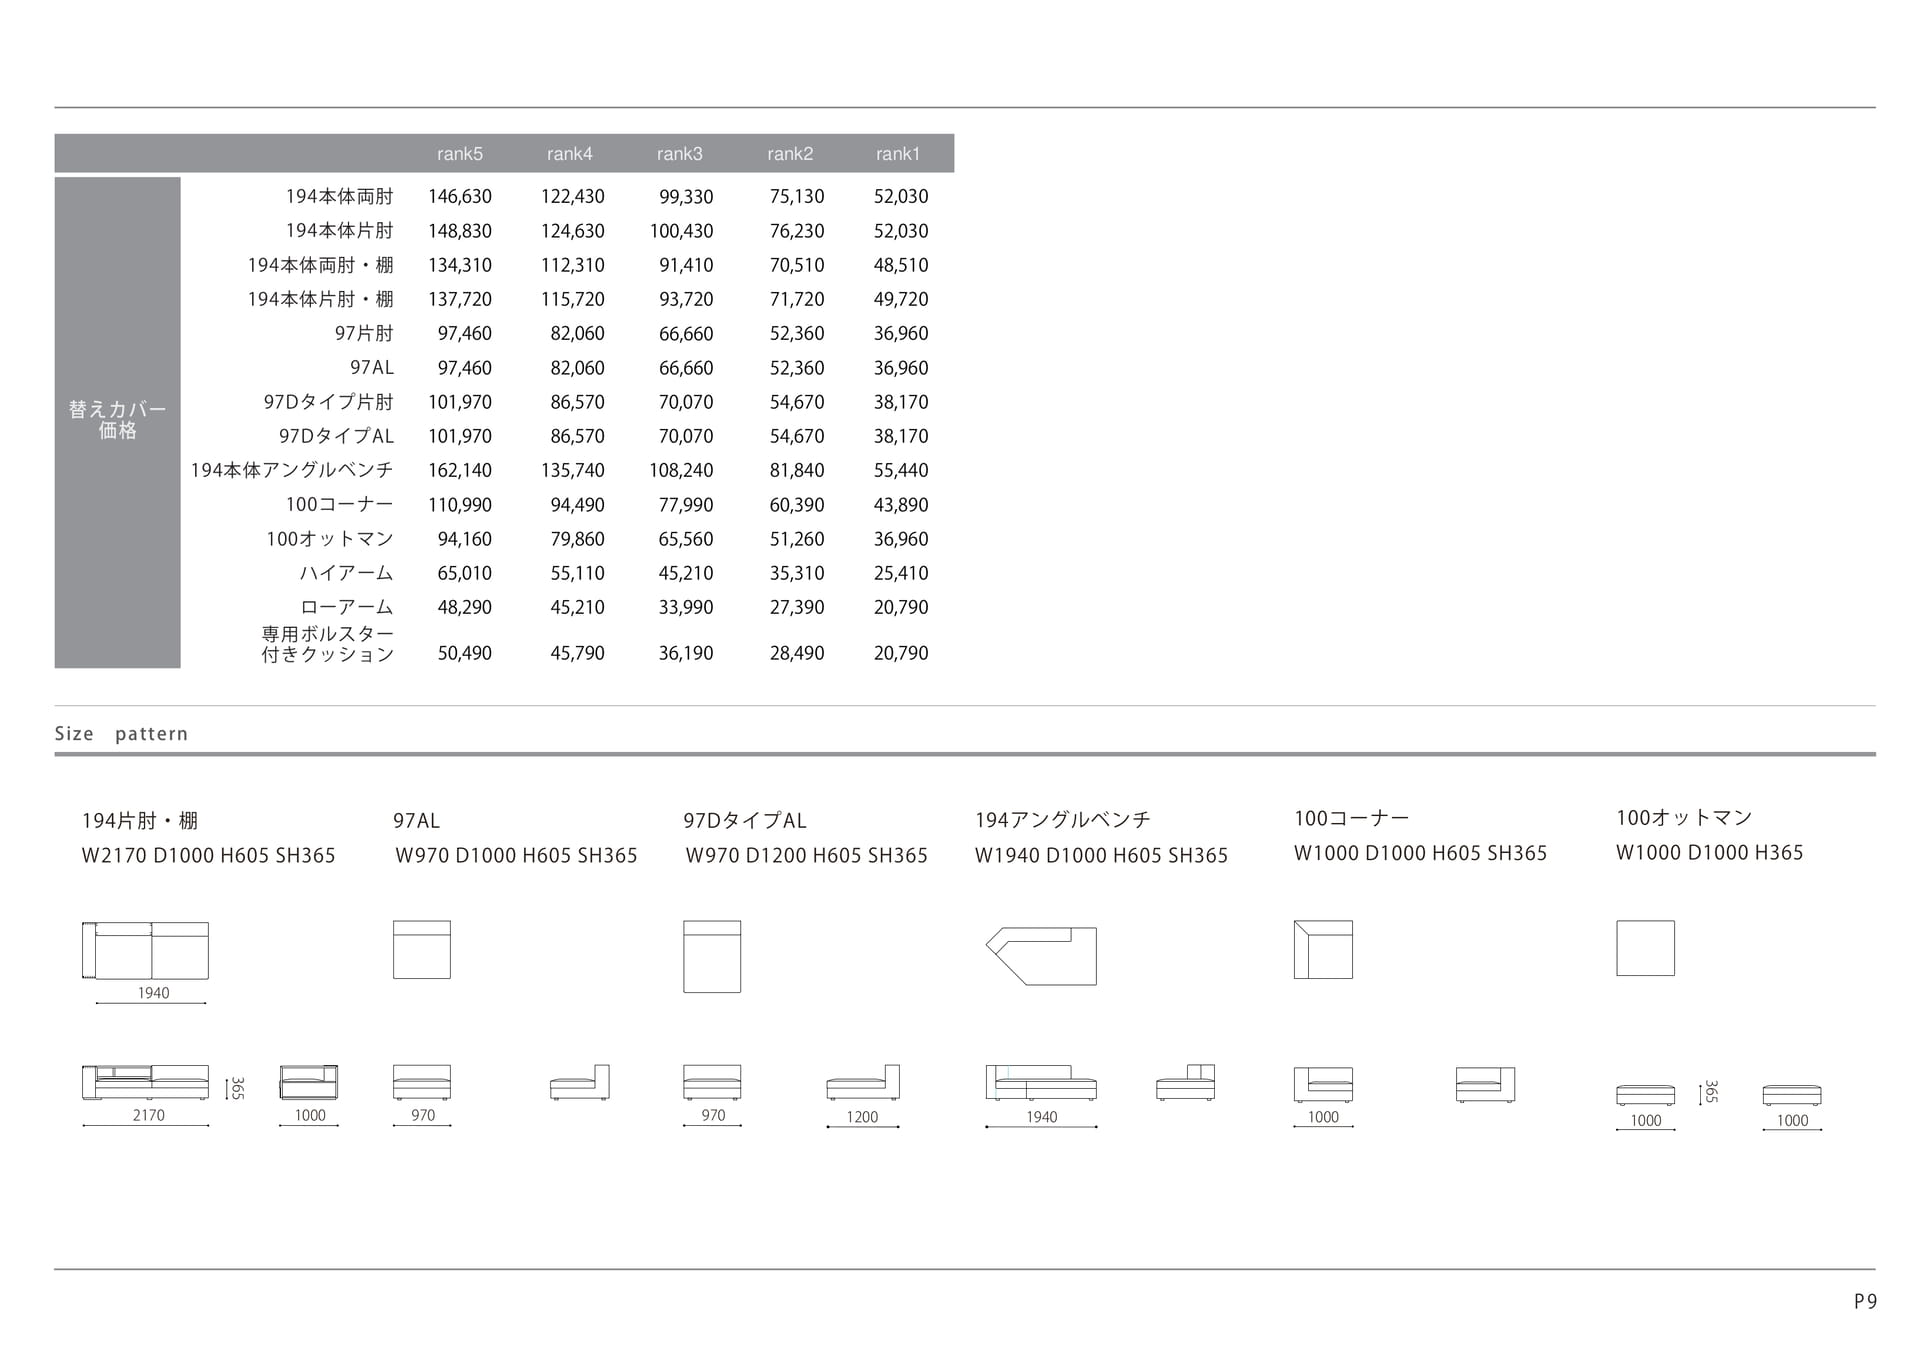
Task: Click the 194片肘・棚 front-view drawing
Action: [145, 1082]
